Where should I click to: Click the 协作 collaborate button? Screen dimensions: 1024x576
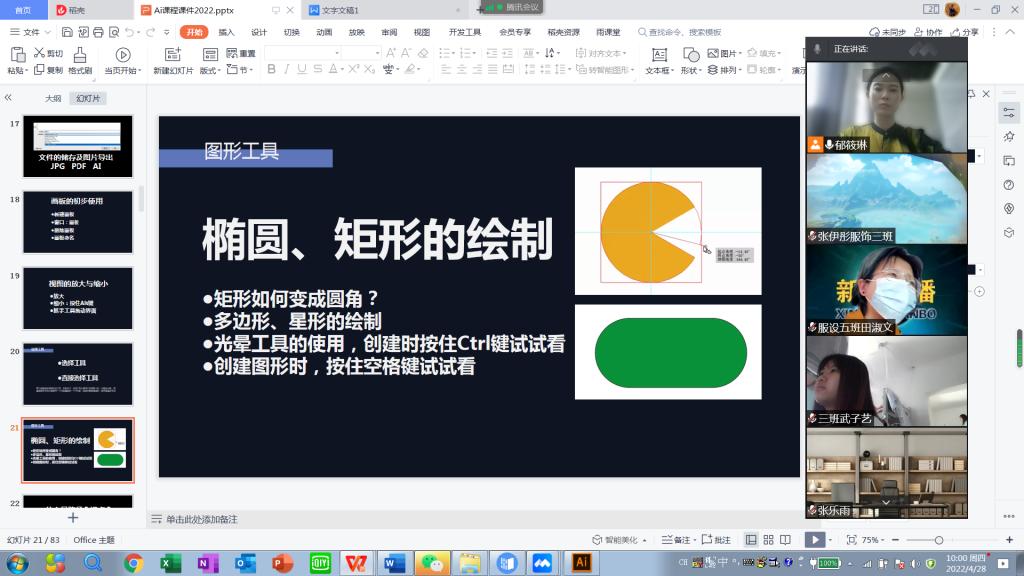point(929,32)
